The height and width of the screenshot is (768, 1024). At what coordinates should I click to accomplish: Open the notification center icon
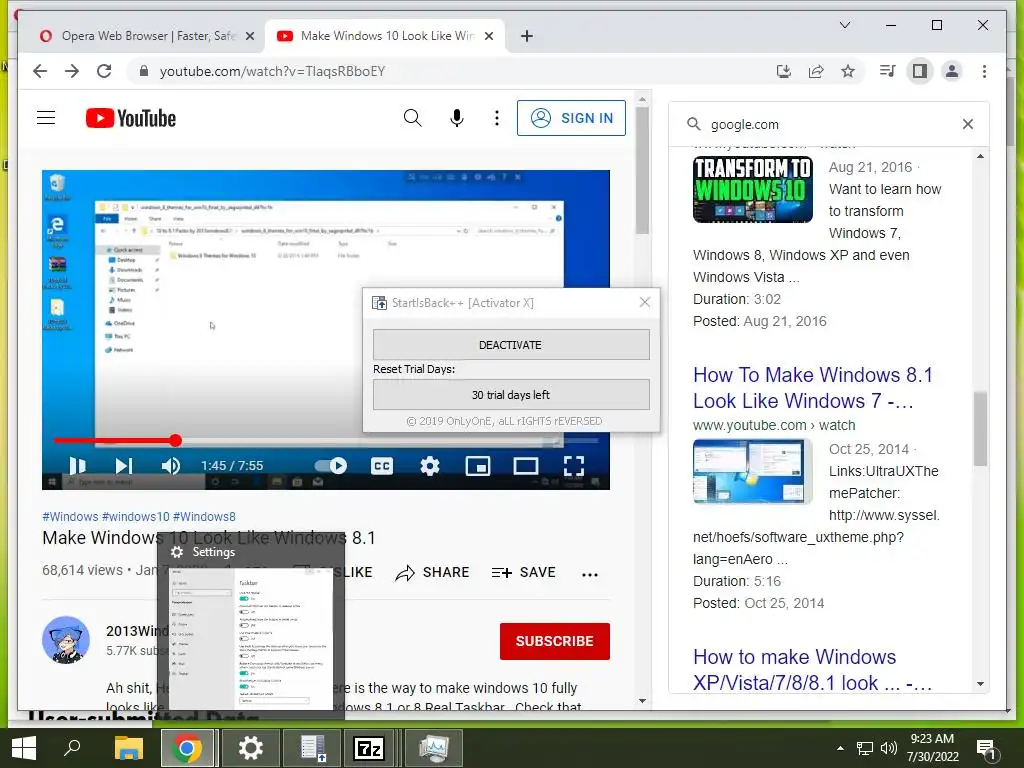pyautogui.click(x=985, y=749)
